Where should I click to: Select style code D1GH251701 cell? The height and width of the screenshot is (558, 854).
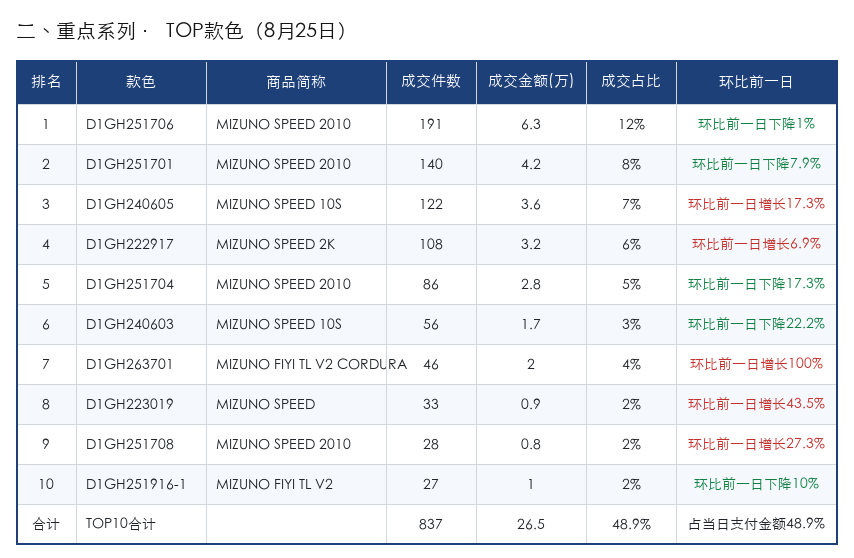pos(141,164)
